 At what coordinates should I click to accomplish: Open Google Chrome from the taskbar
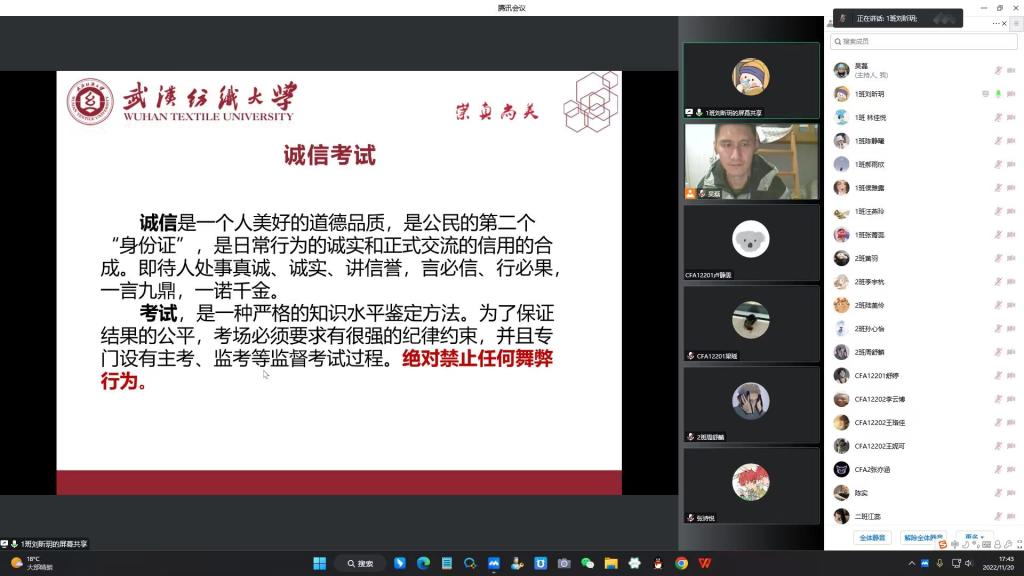(x=681, y=563)
